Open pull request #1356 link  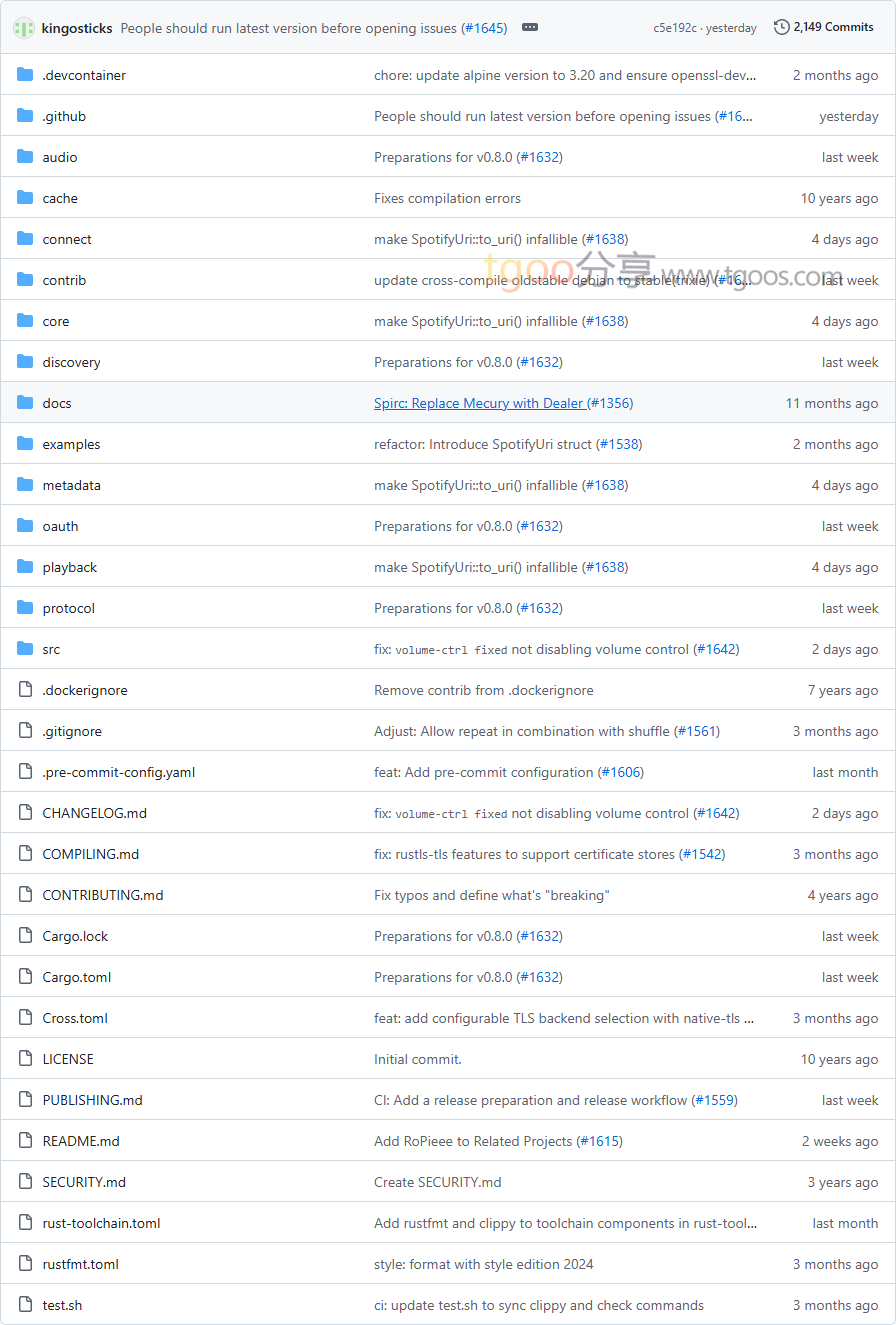click(610, 403)
